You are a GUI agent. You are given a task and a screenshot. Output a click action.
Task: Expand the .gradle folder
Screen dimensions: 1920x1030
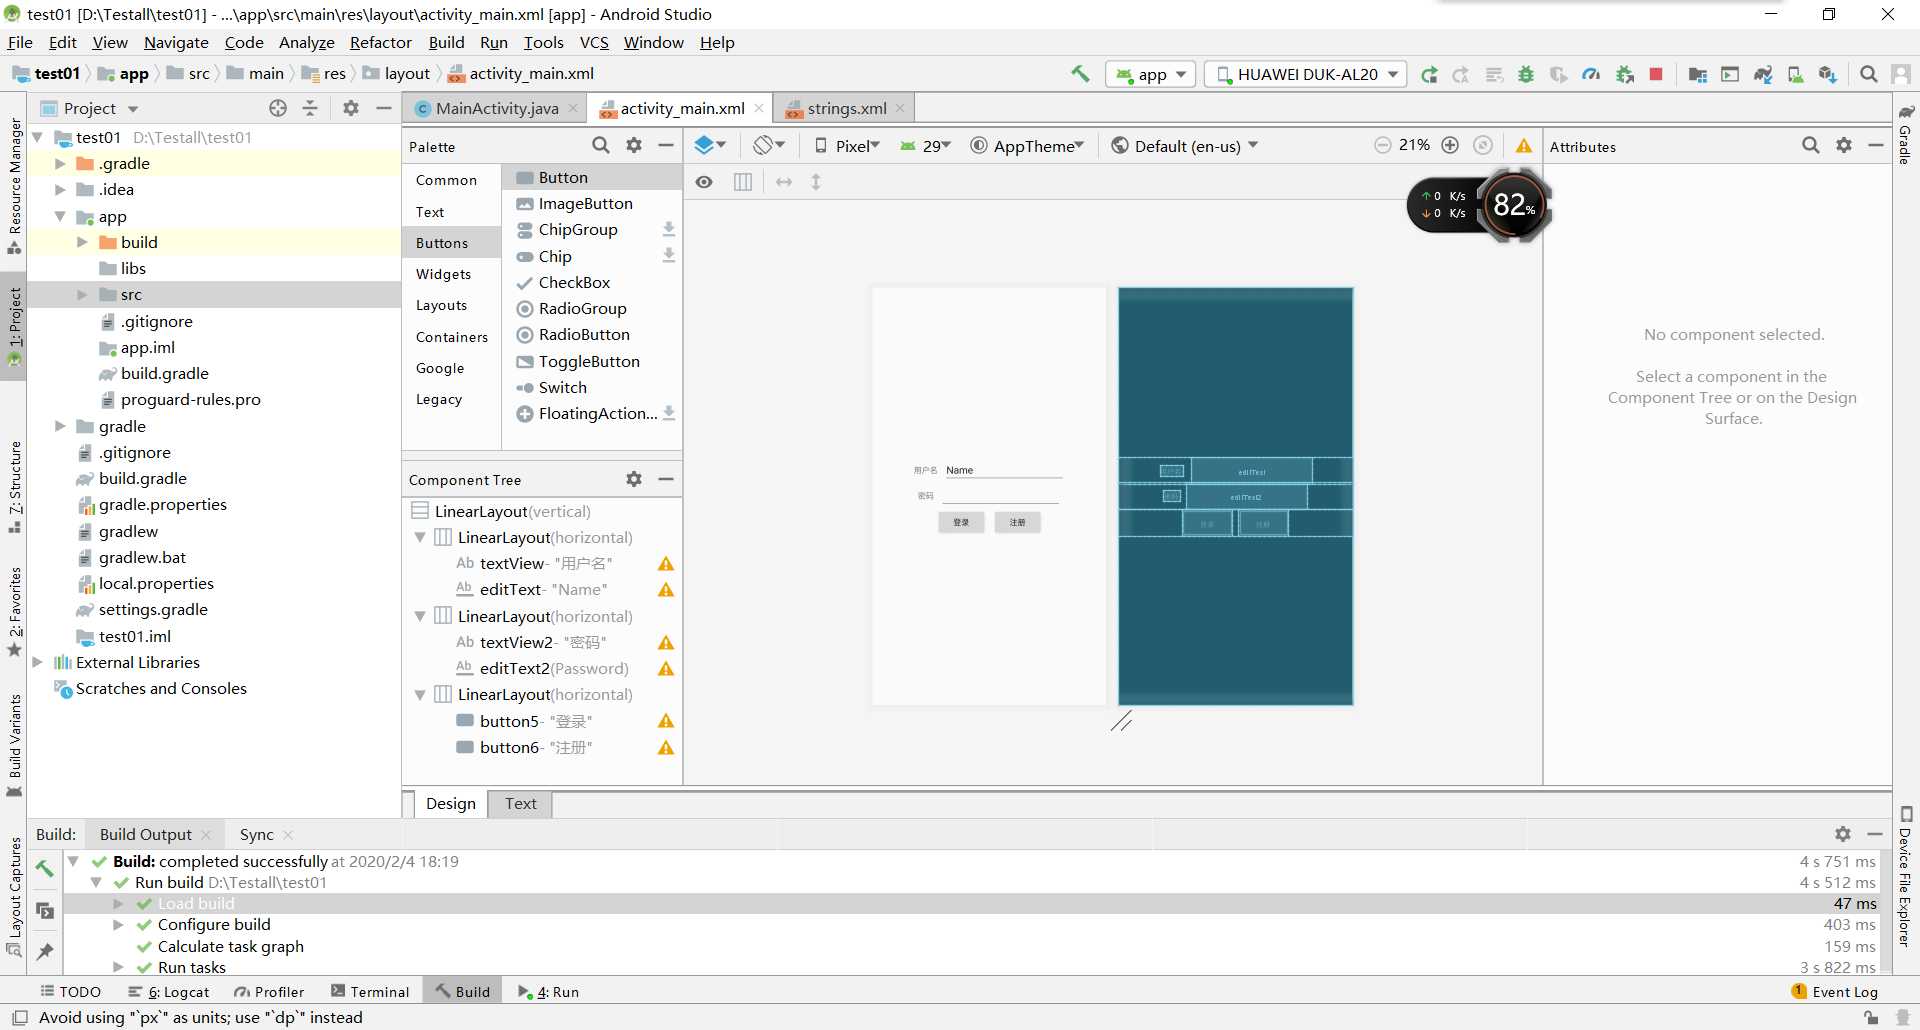(60, 163)
